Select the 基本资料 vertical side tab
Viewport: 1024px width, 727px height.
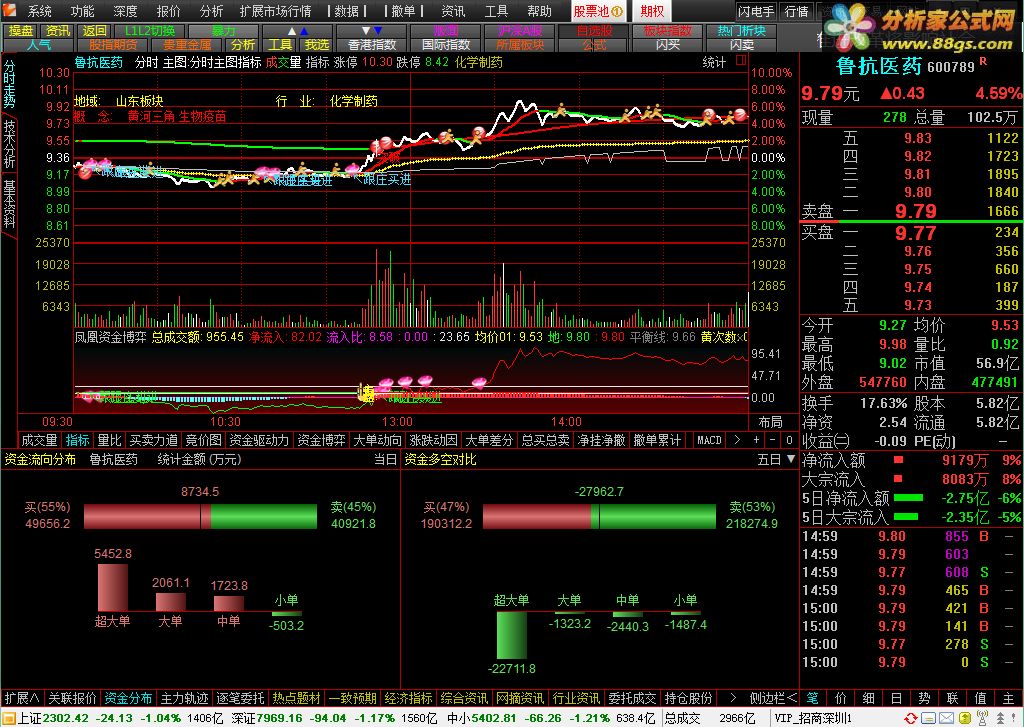point(9,204)
